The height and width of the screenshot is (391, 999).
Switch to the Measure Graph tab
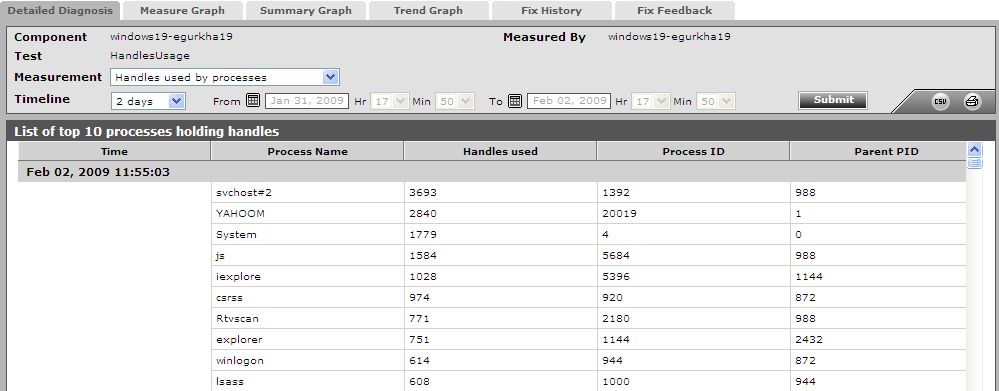tap(182, 10)
